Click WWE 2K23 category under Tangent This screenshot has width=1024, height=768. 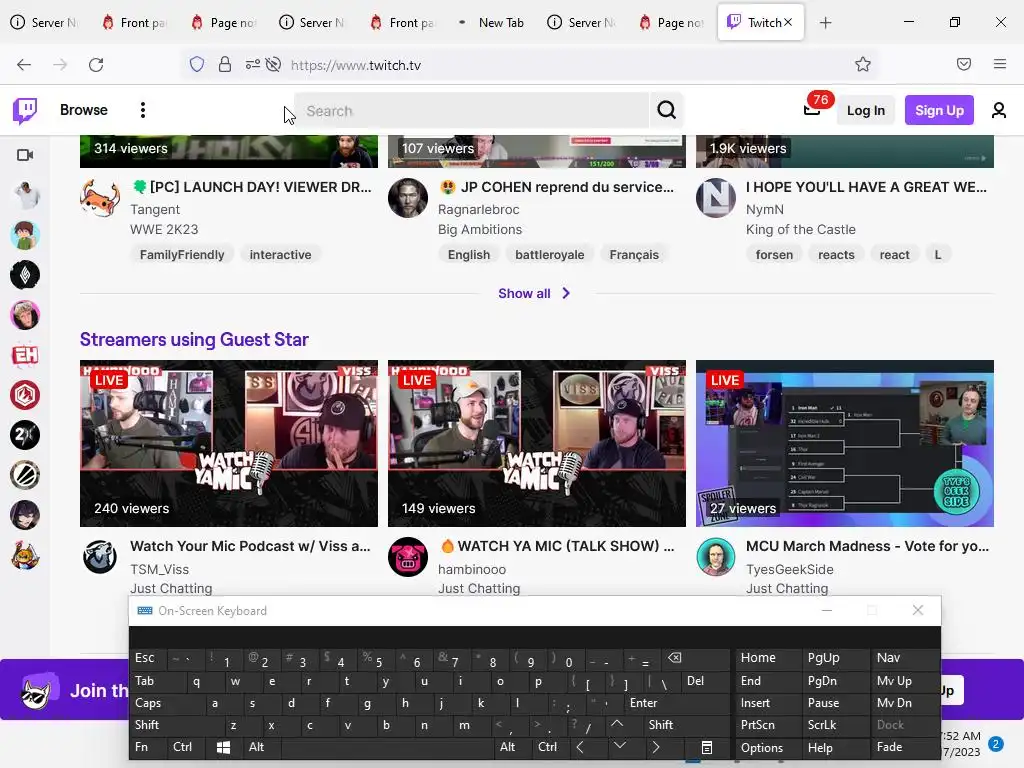coord(164,229)
